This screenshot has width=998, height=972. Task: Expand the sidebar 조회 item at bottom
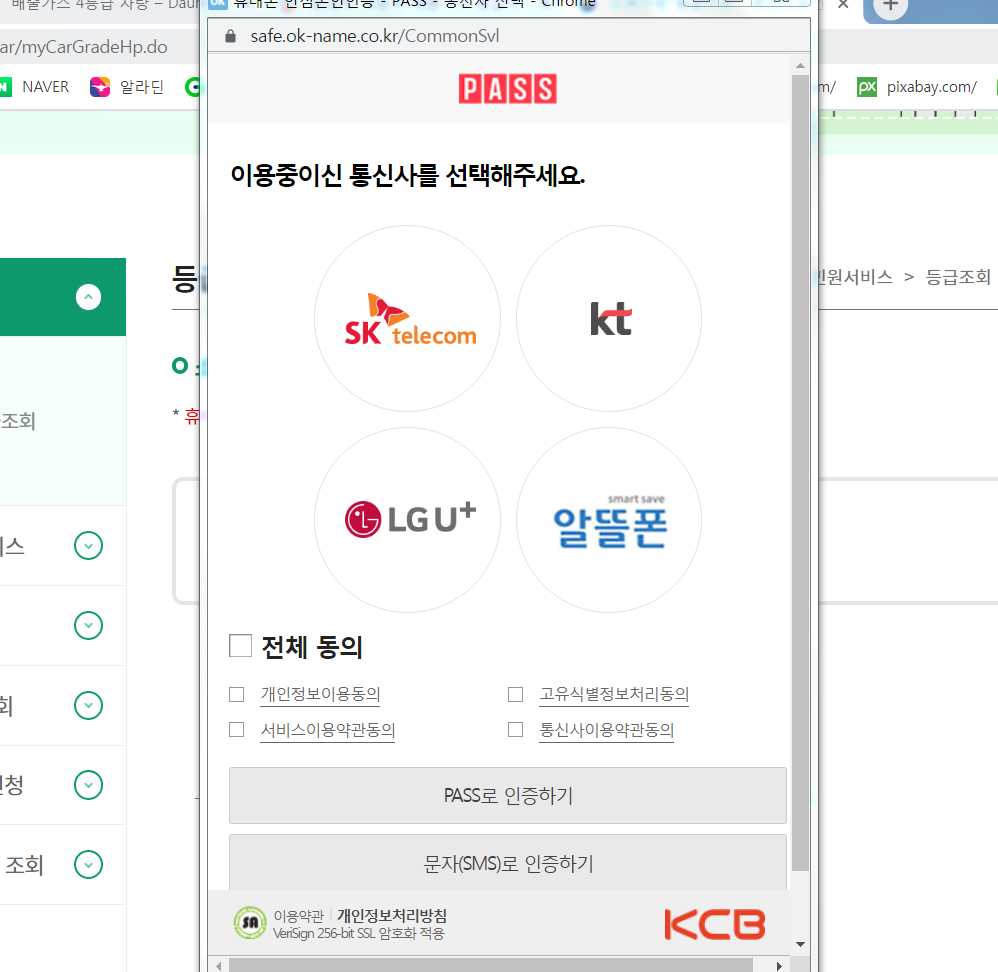click(88, 864)
